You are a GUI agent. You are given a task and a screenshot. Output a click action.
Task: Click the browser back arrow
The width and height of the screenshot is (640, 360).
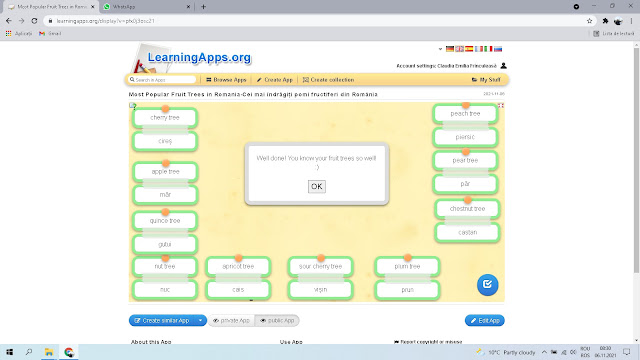(9, 21)
